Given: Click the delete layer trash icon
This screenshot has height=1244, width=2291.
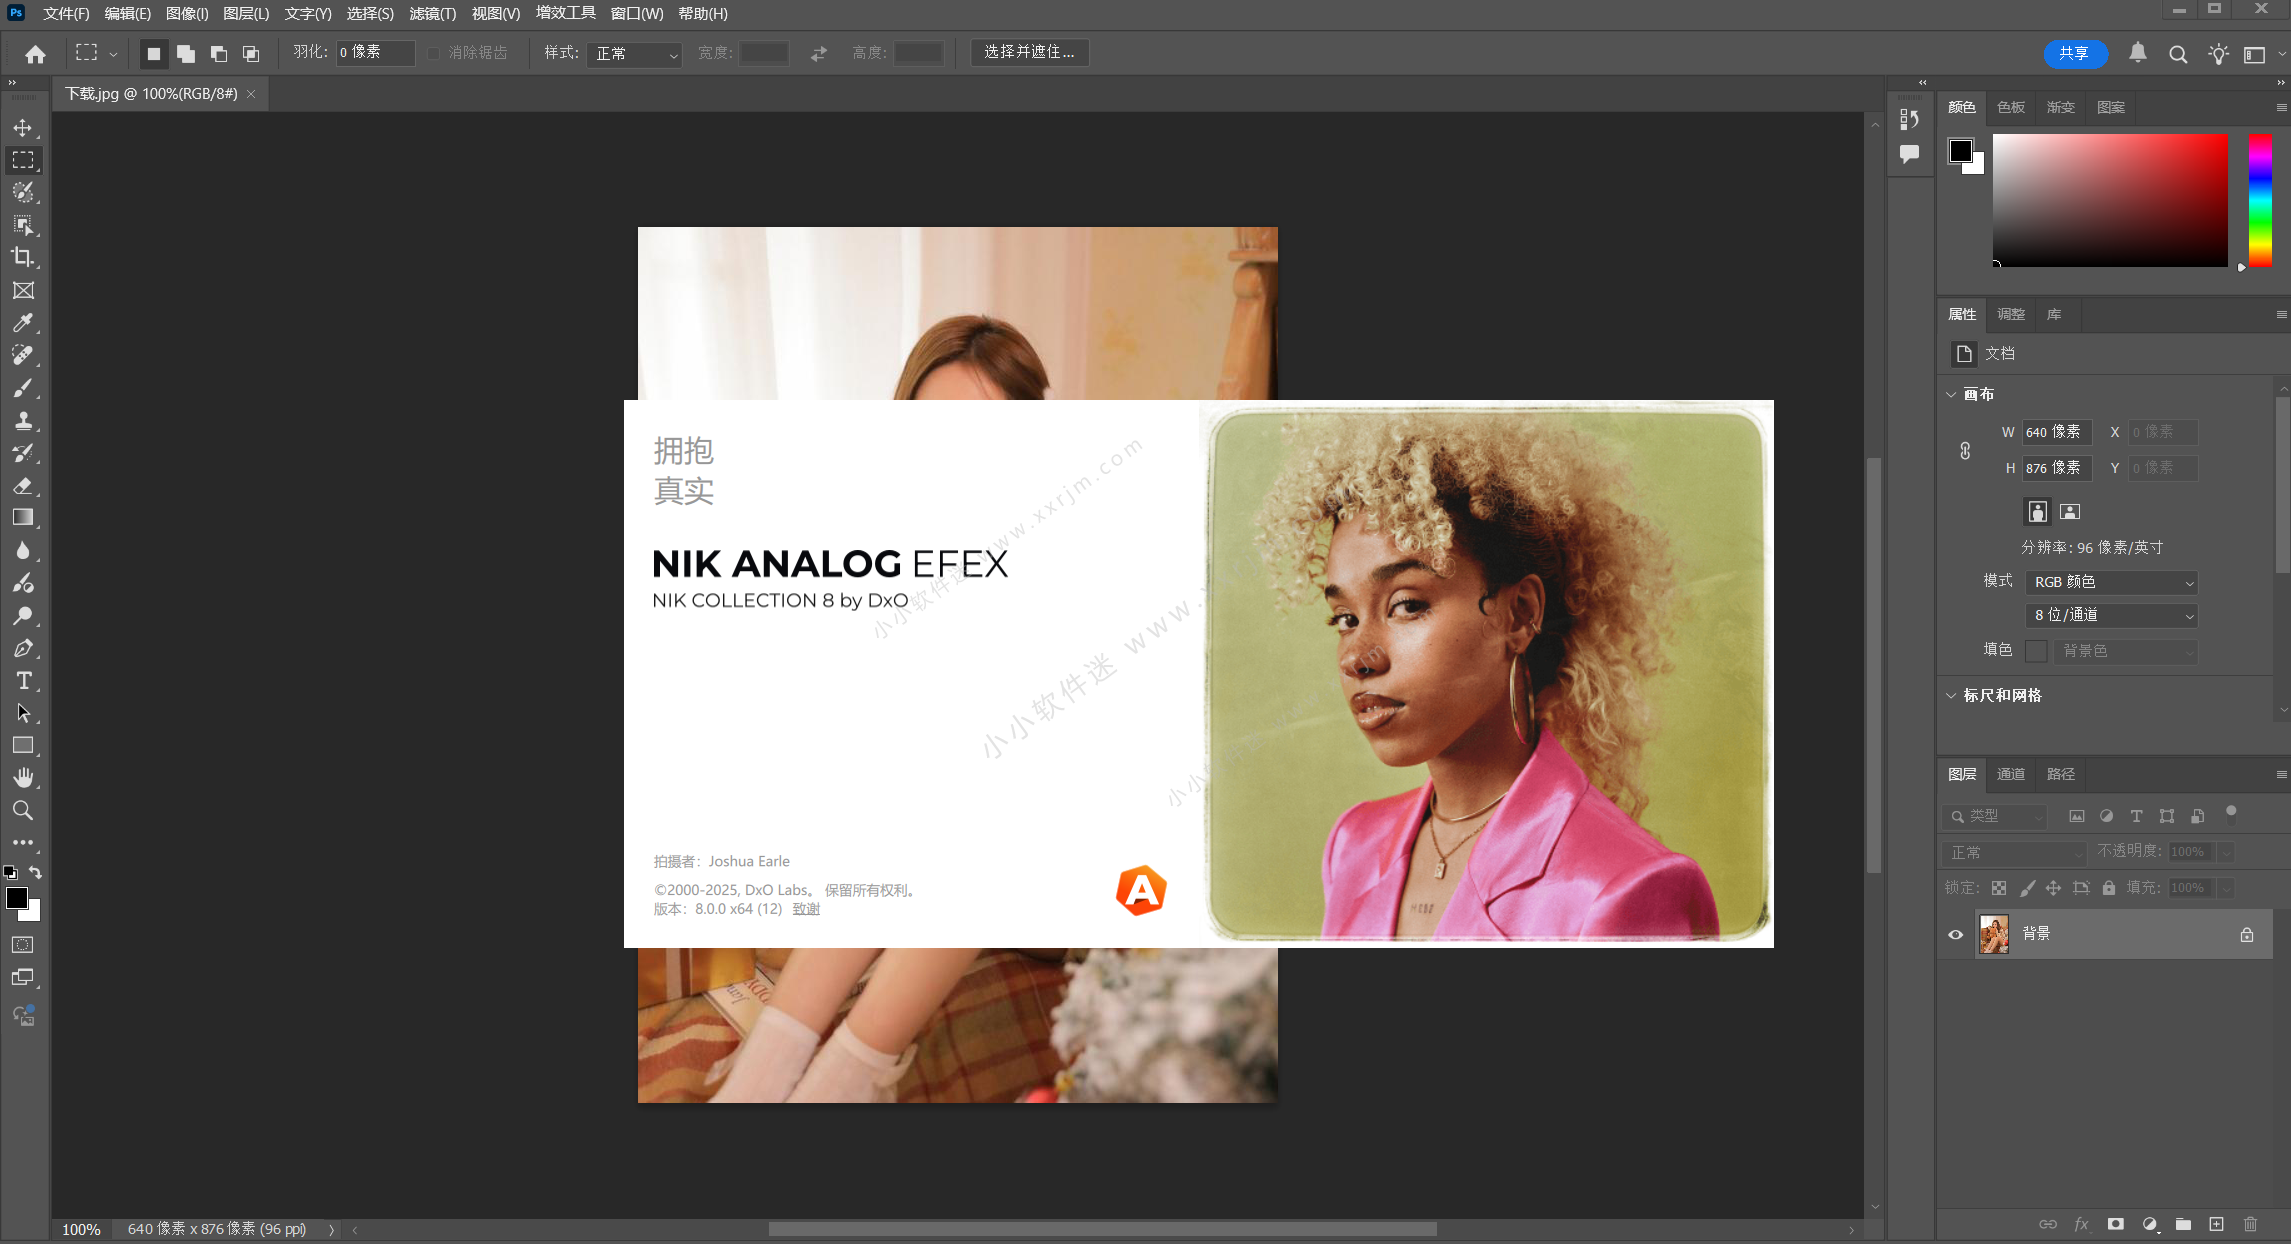Looking at the screenshot, I should pos(2250,1224).
